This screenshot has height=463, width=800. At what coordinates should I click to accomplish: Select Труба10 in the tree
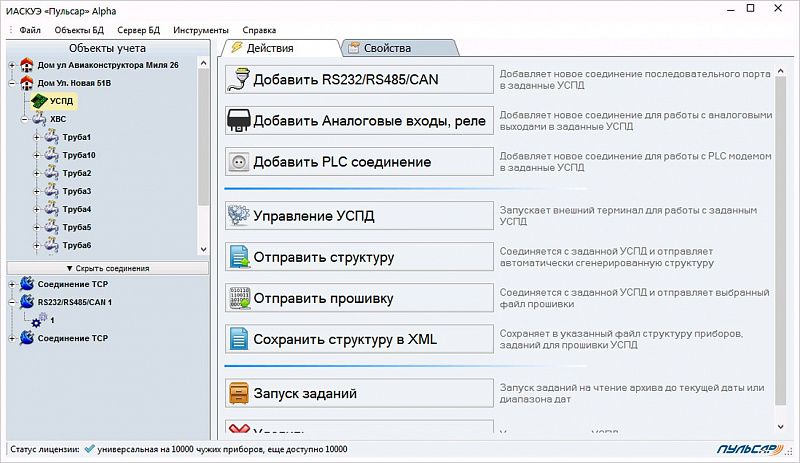[79, 155]
